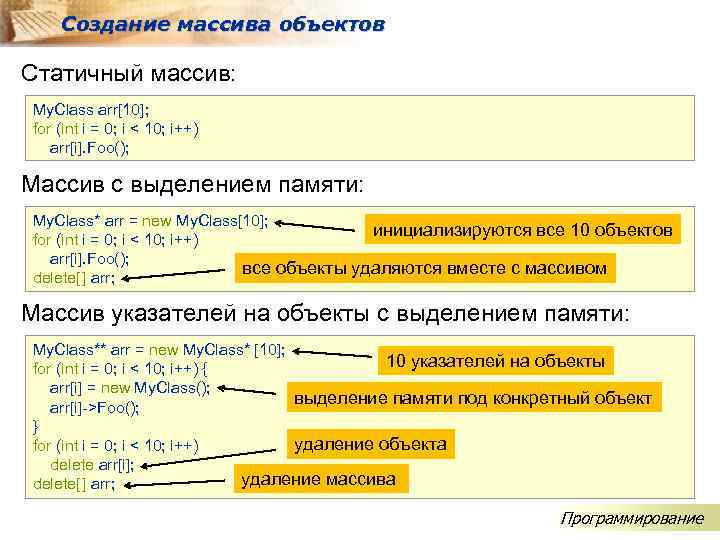Select the heading "Статичный массив:"
720x540 pixels.
tap(128, 73)
